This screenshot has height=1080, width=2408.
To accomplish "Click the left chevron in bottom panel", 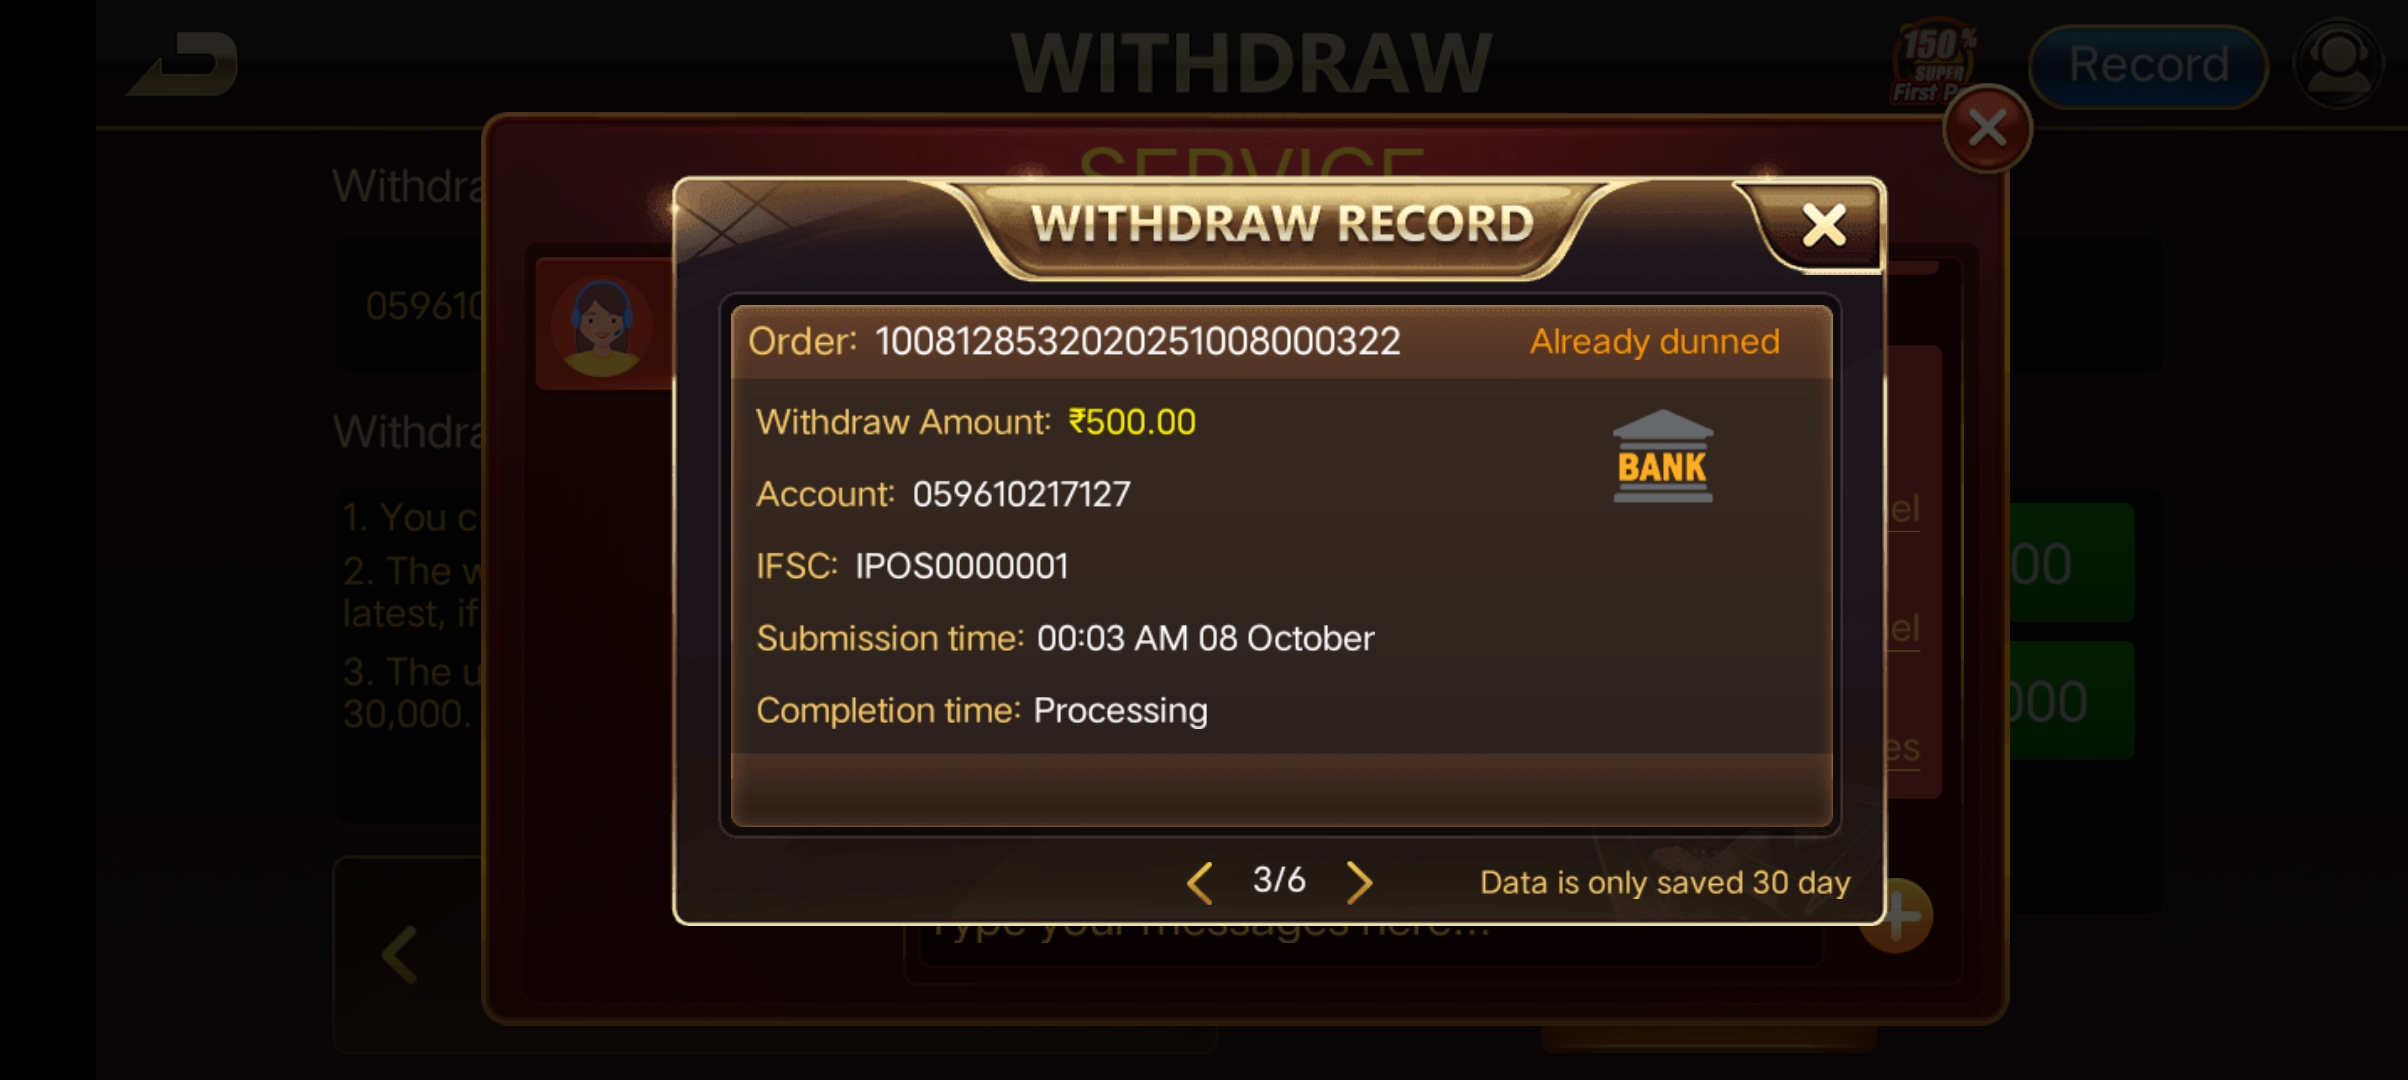I will (400, 954).
